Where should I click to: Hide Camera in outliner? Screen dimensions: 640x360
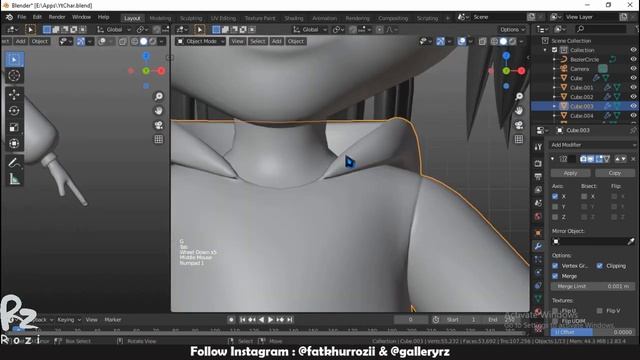pyautogui.click(x=633, y=69)
